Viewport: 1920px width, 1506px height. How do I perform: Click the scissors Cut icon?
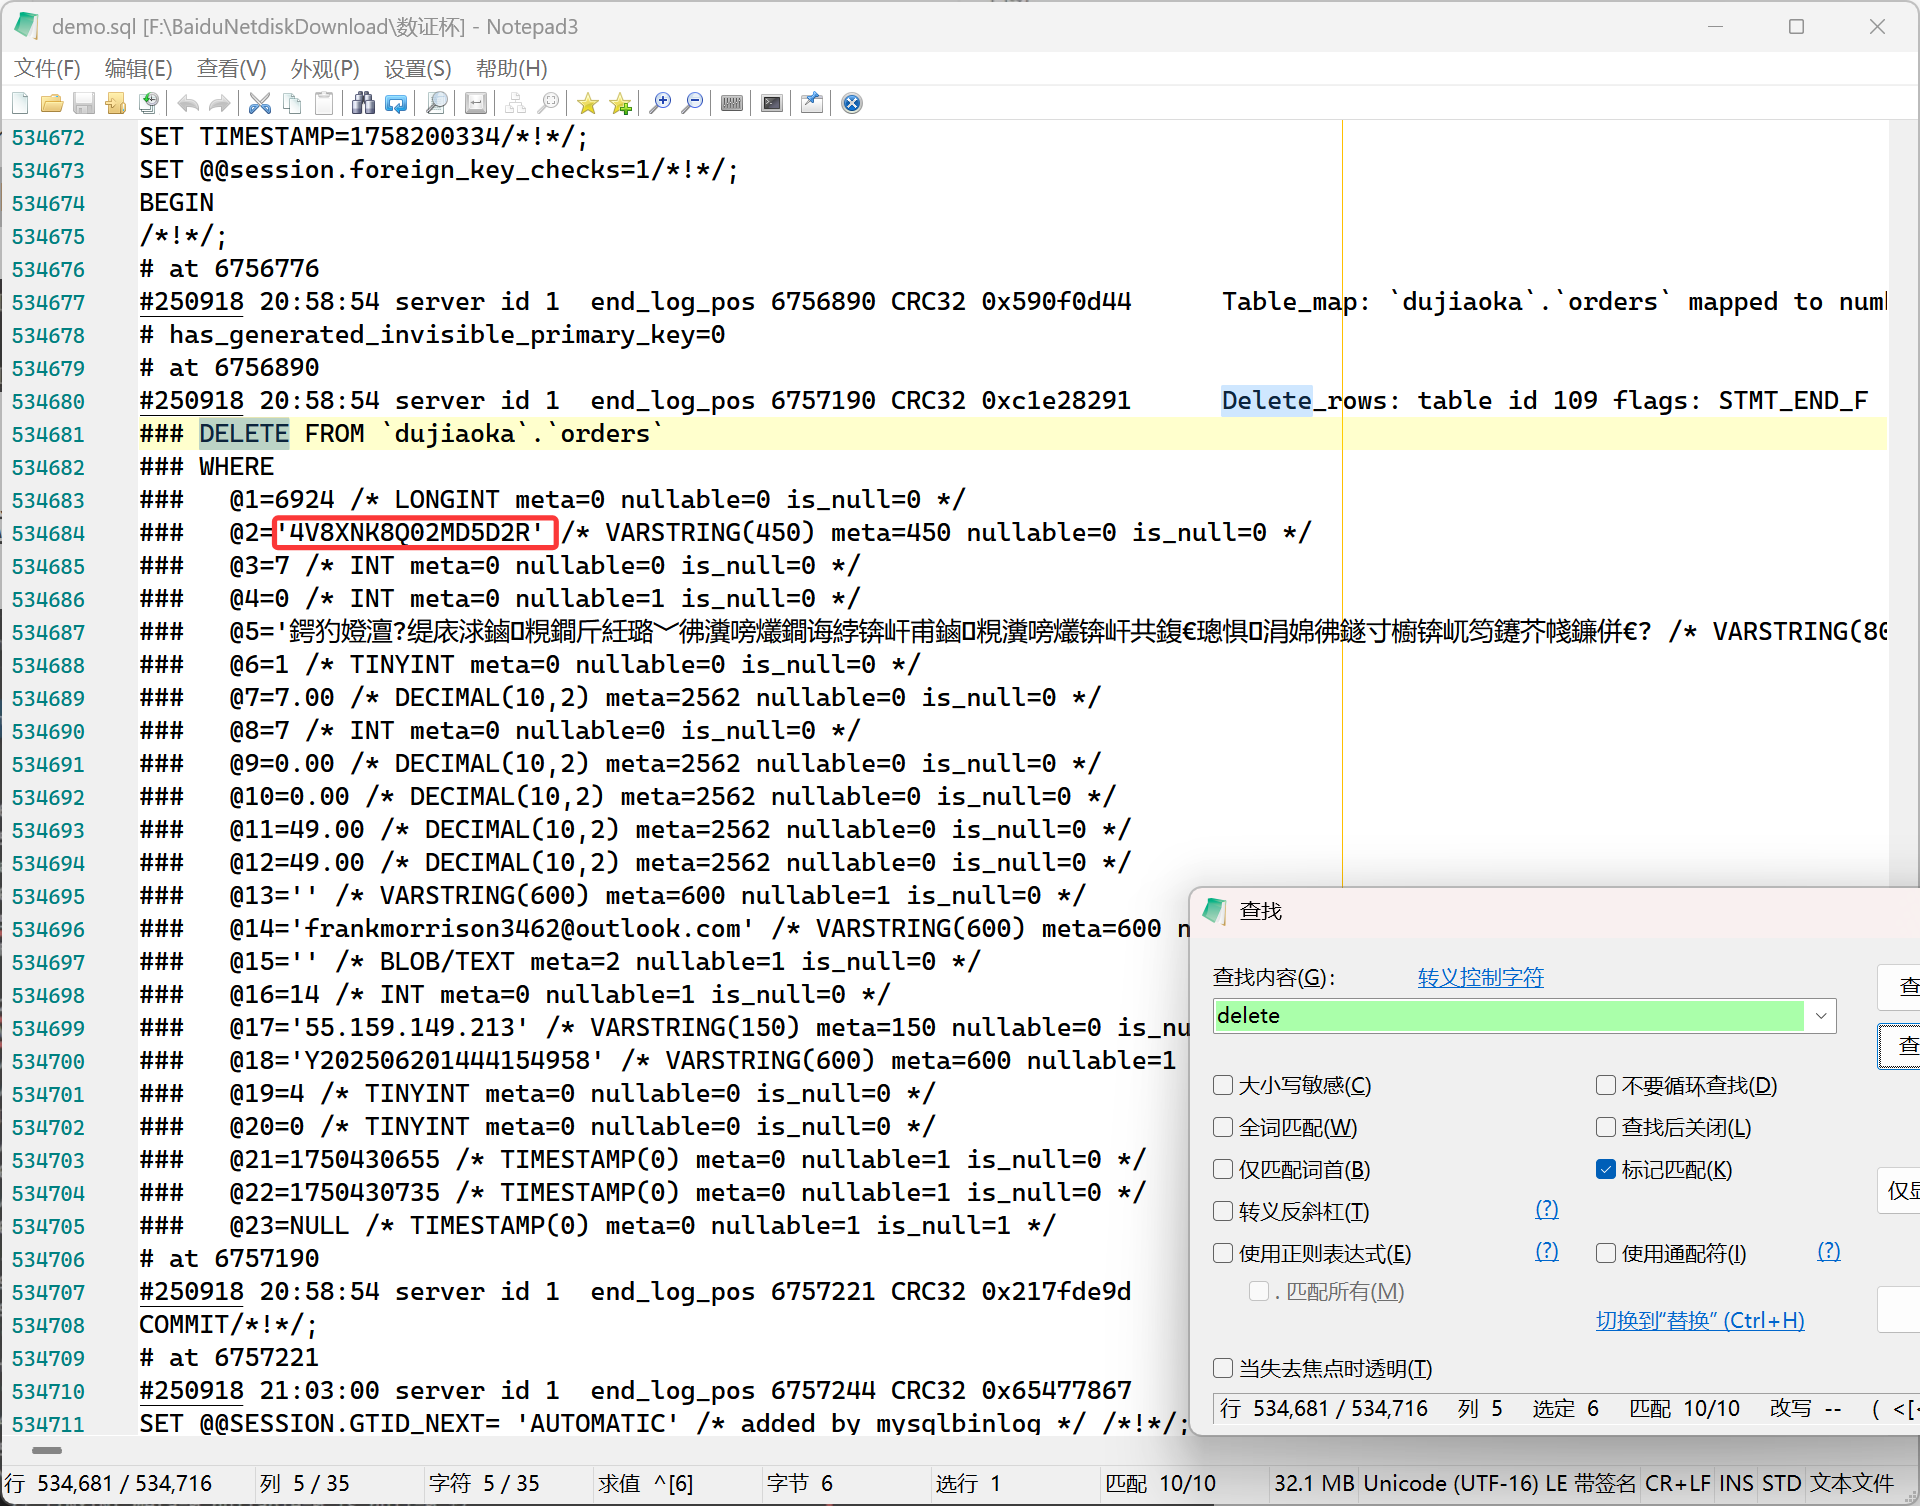pos(260,103)
